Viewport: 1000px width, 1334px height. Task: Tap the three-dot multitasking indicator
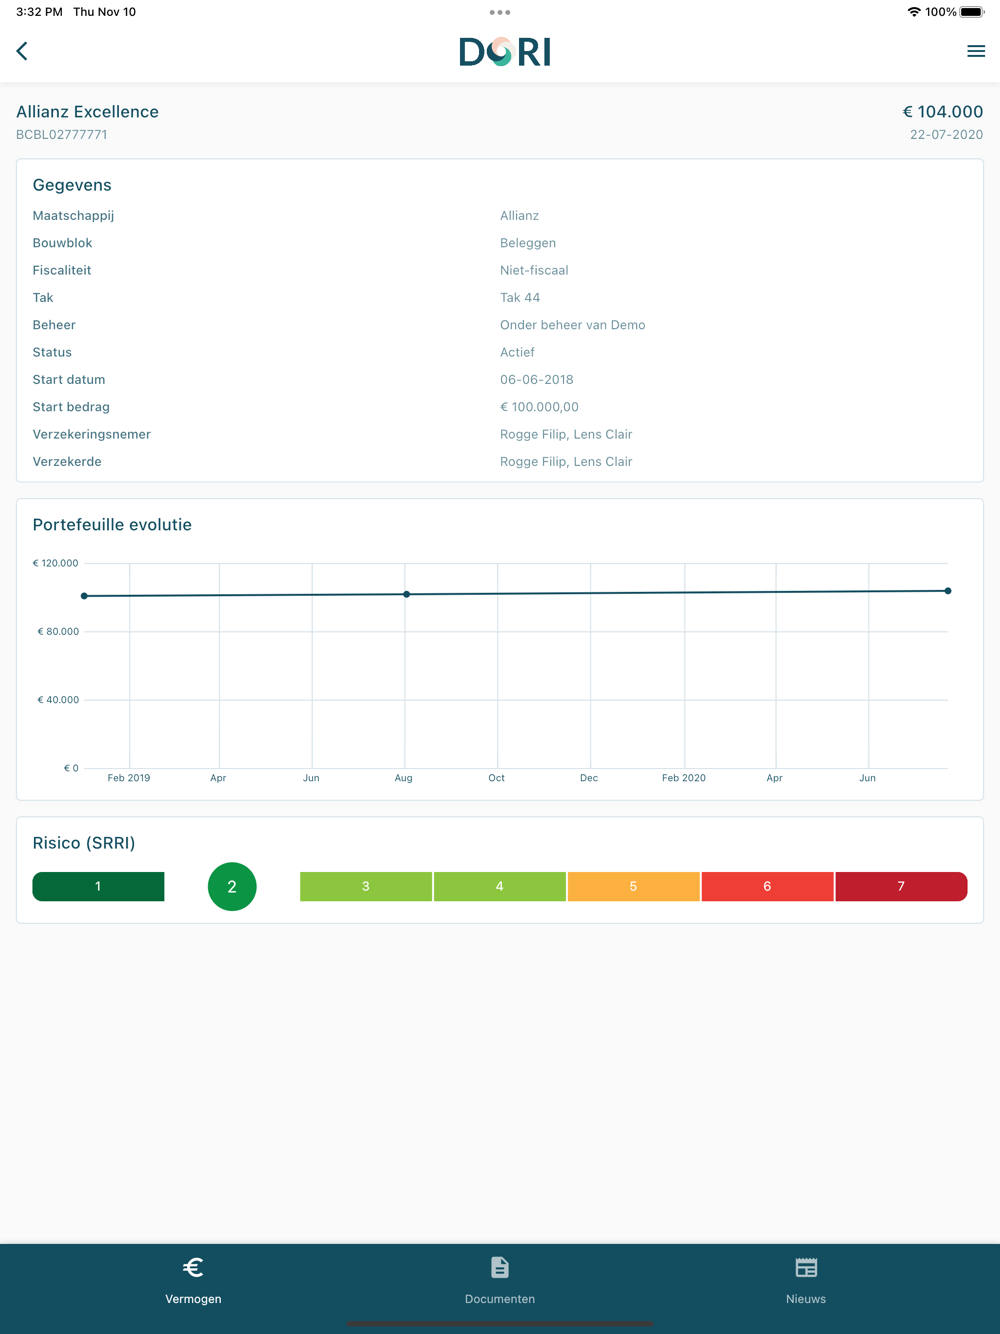click(500, 12)
